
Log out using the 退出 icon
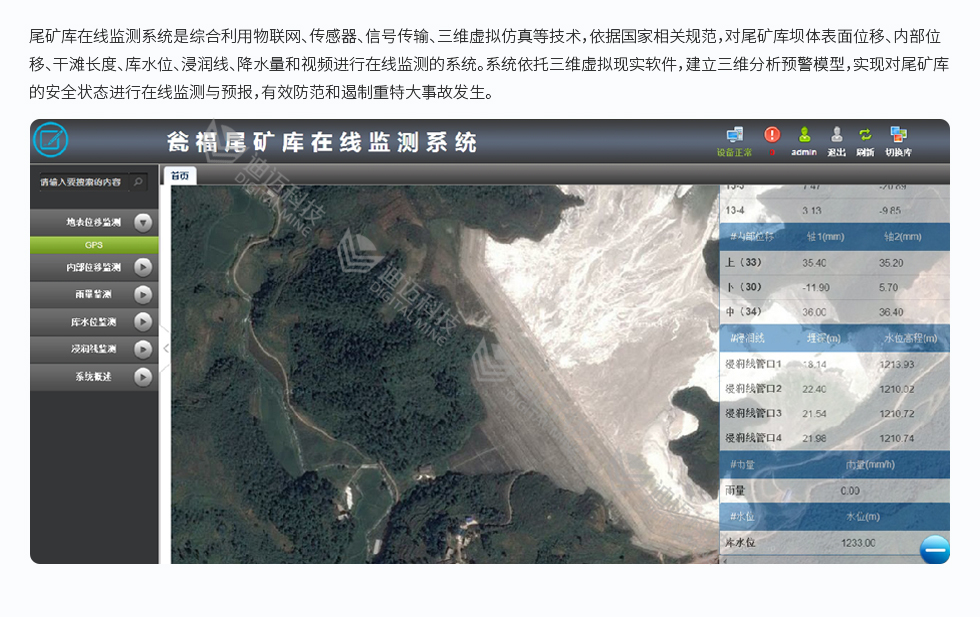(x=836, y=135)
